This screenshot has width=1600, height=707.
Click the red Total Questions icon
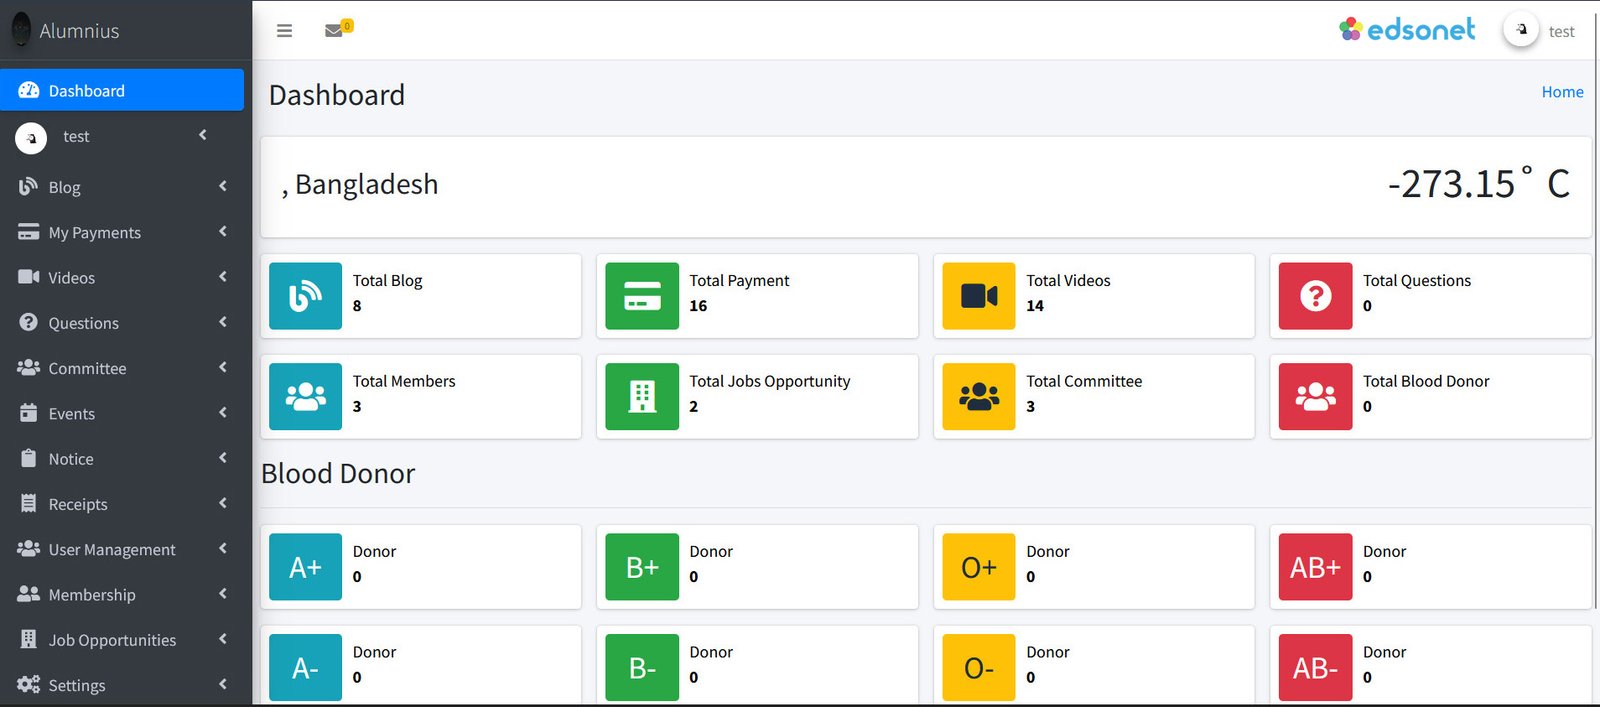1315,296
